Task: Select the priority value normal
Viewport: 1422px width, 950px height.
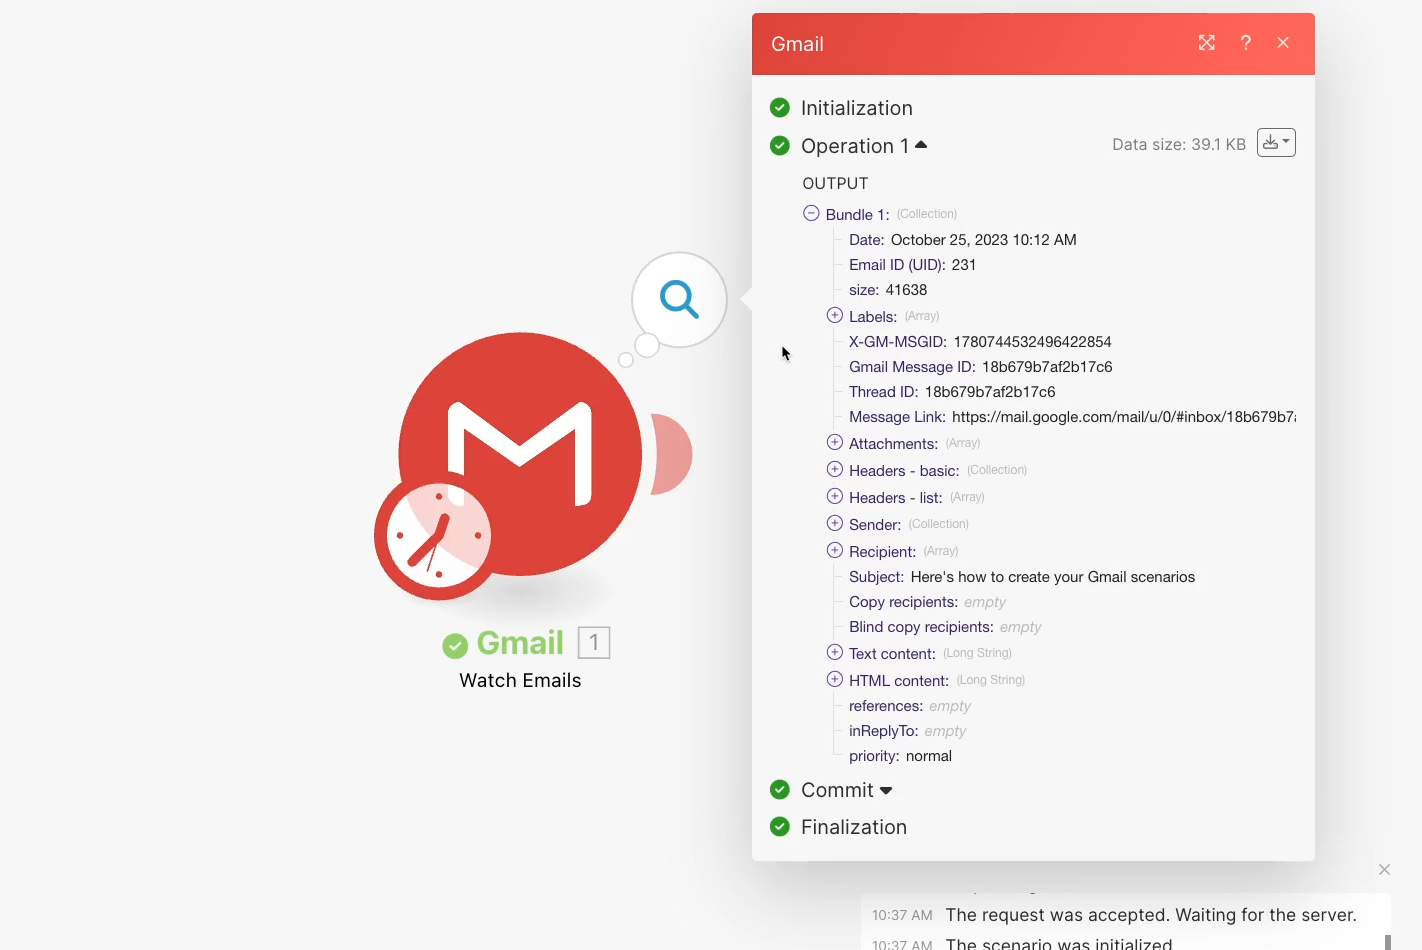Action: coord(929,756)
